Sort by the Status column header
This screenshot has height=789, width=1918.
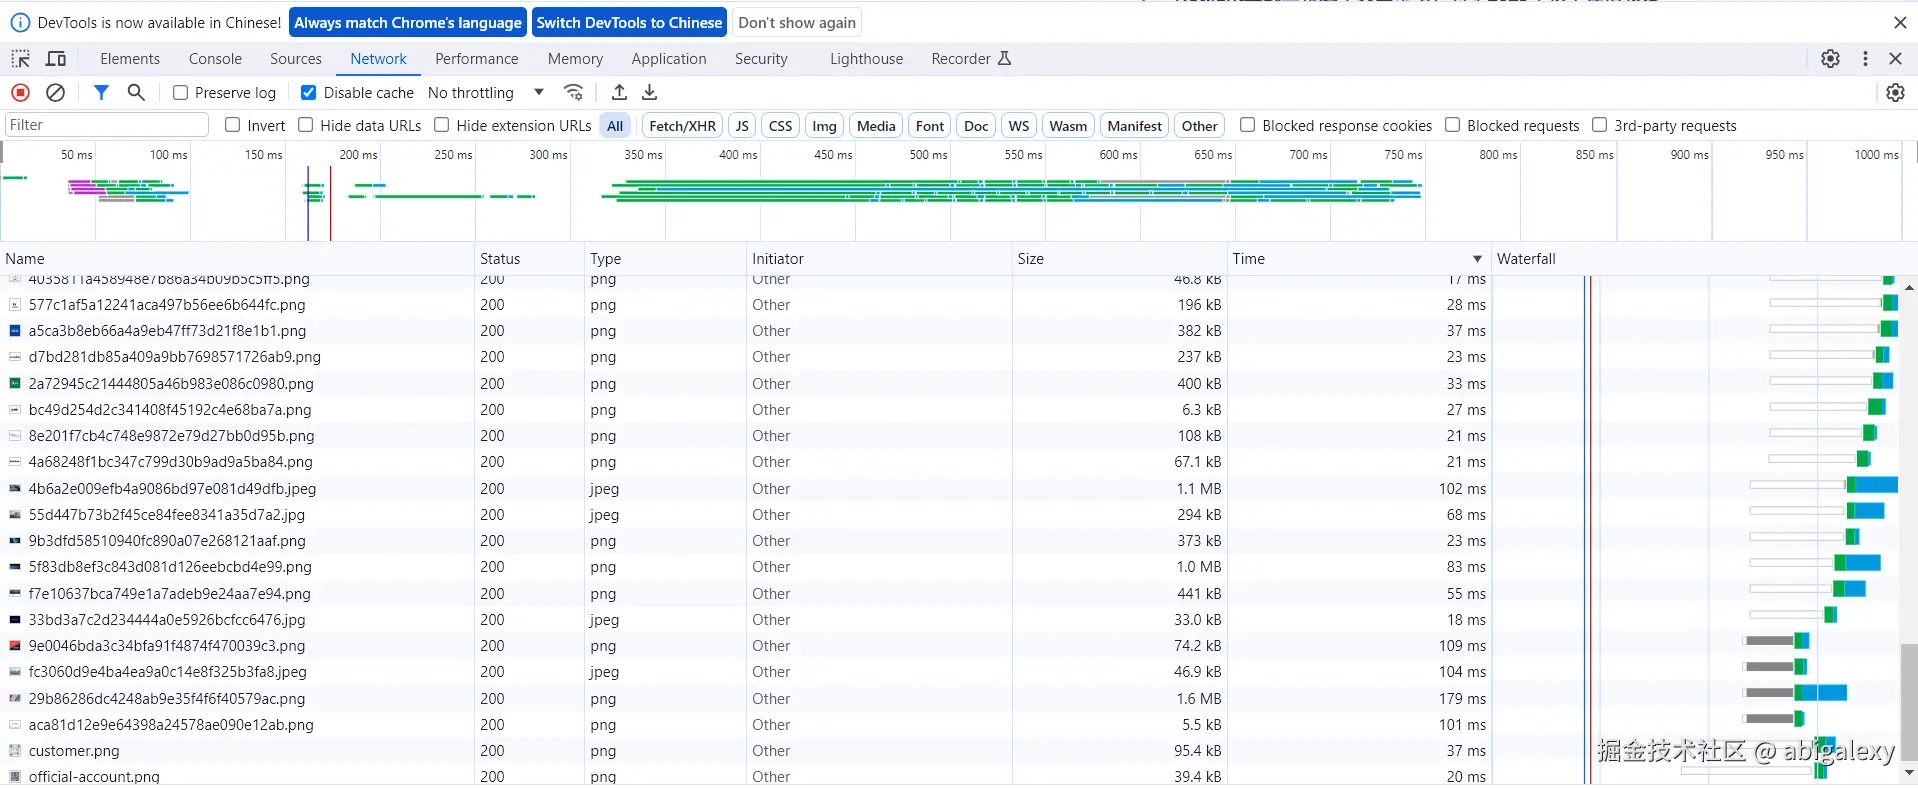529,259
